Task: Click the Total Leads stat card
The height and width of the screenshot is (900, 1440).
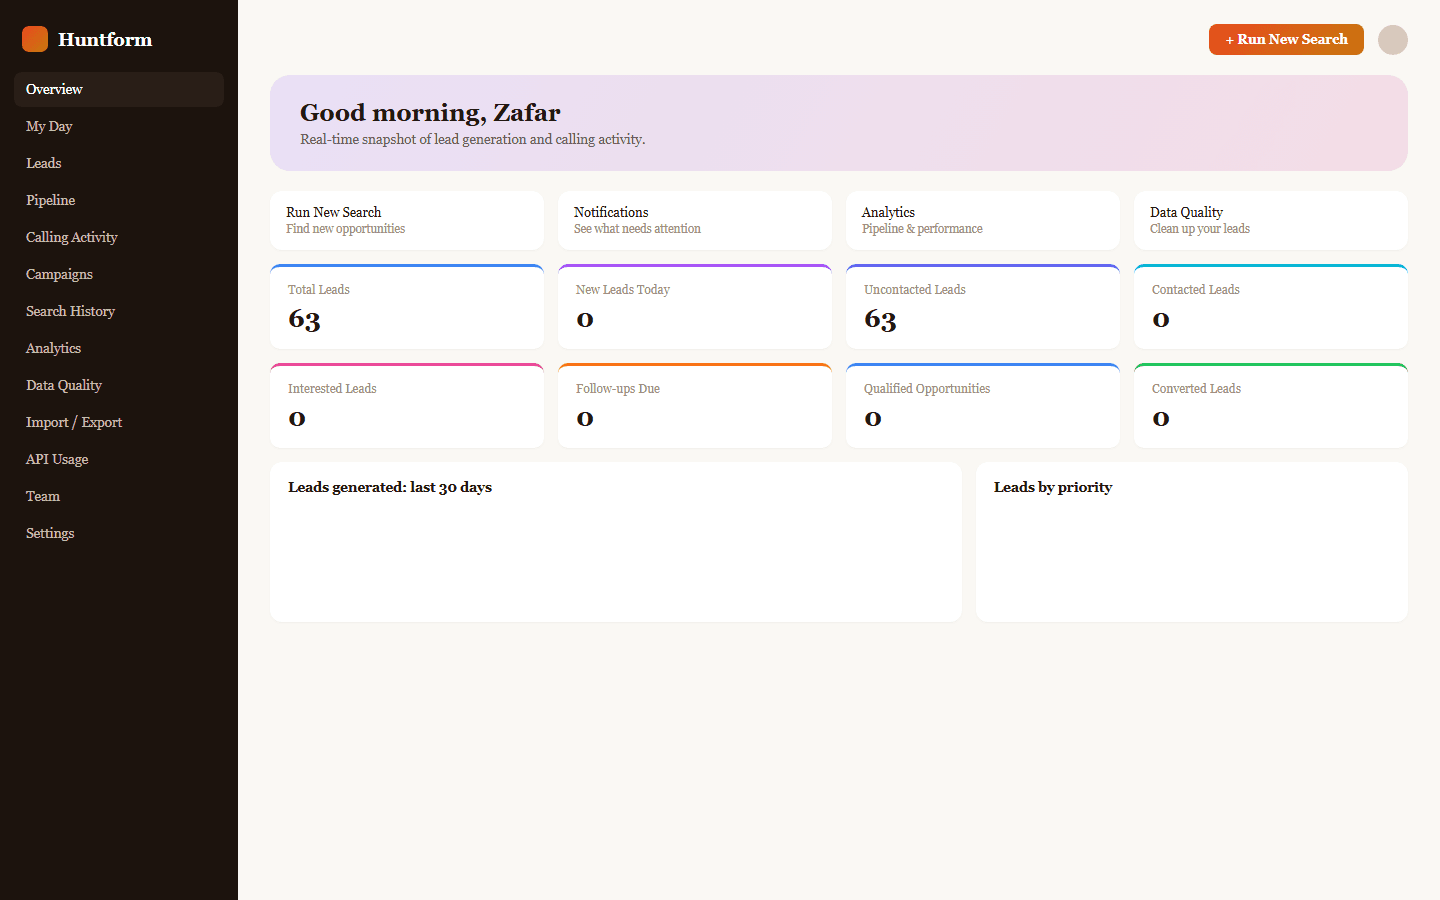Action: click(407, 307)
